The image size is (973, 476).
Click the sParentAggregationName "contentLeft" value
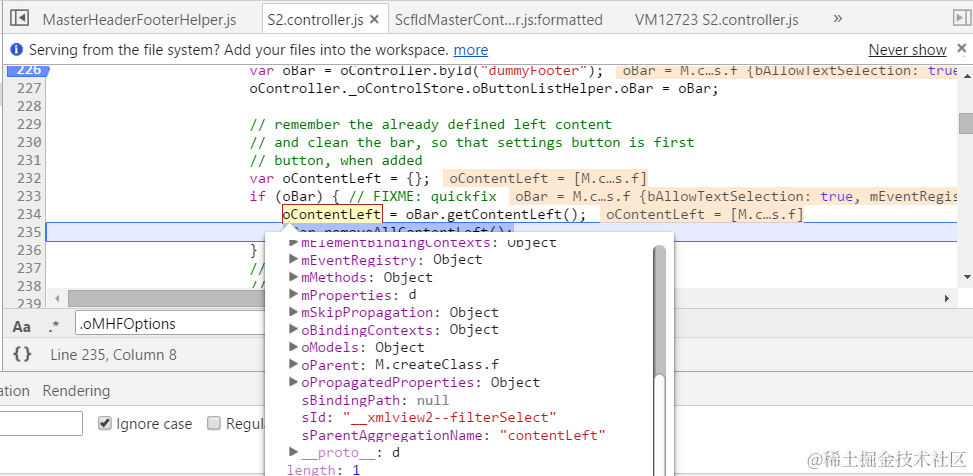pos(552,435)
